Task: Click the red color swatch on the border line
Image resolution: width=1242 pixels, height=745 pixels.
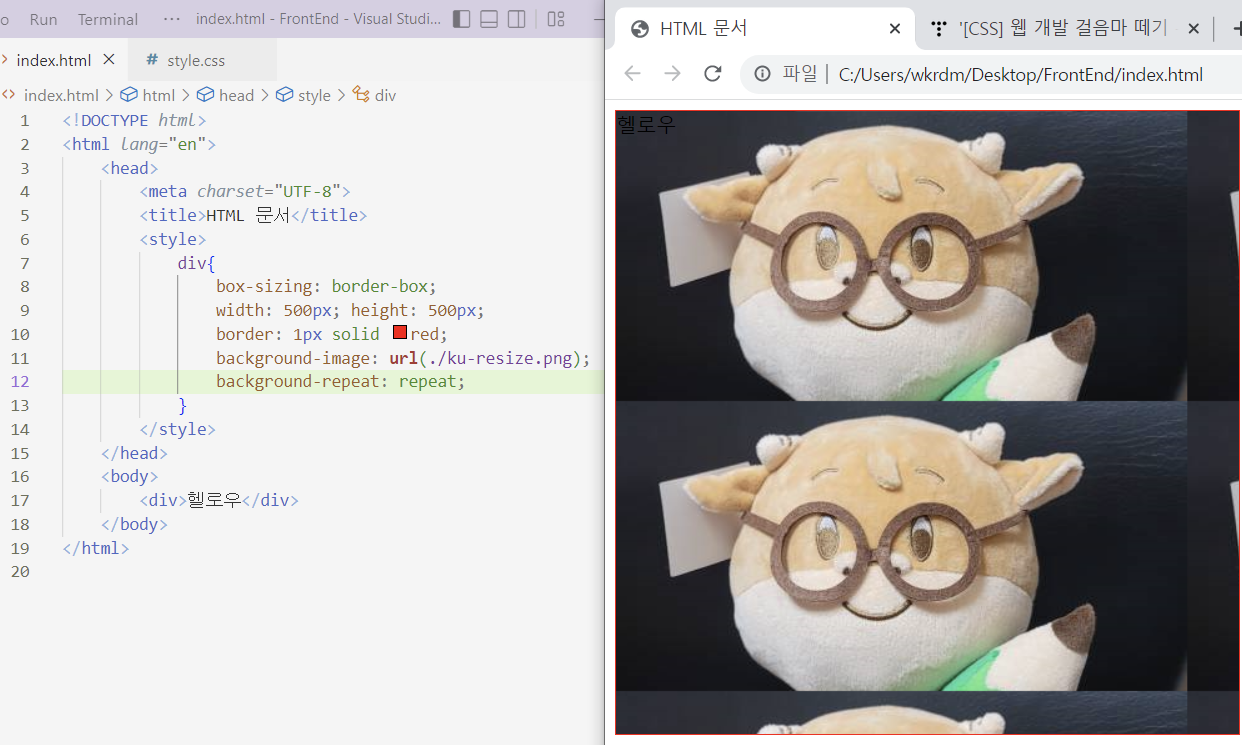Action: (x=400, y=333)
